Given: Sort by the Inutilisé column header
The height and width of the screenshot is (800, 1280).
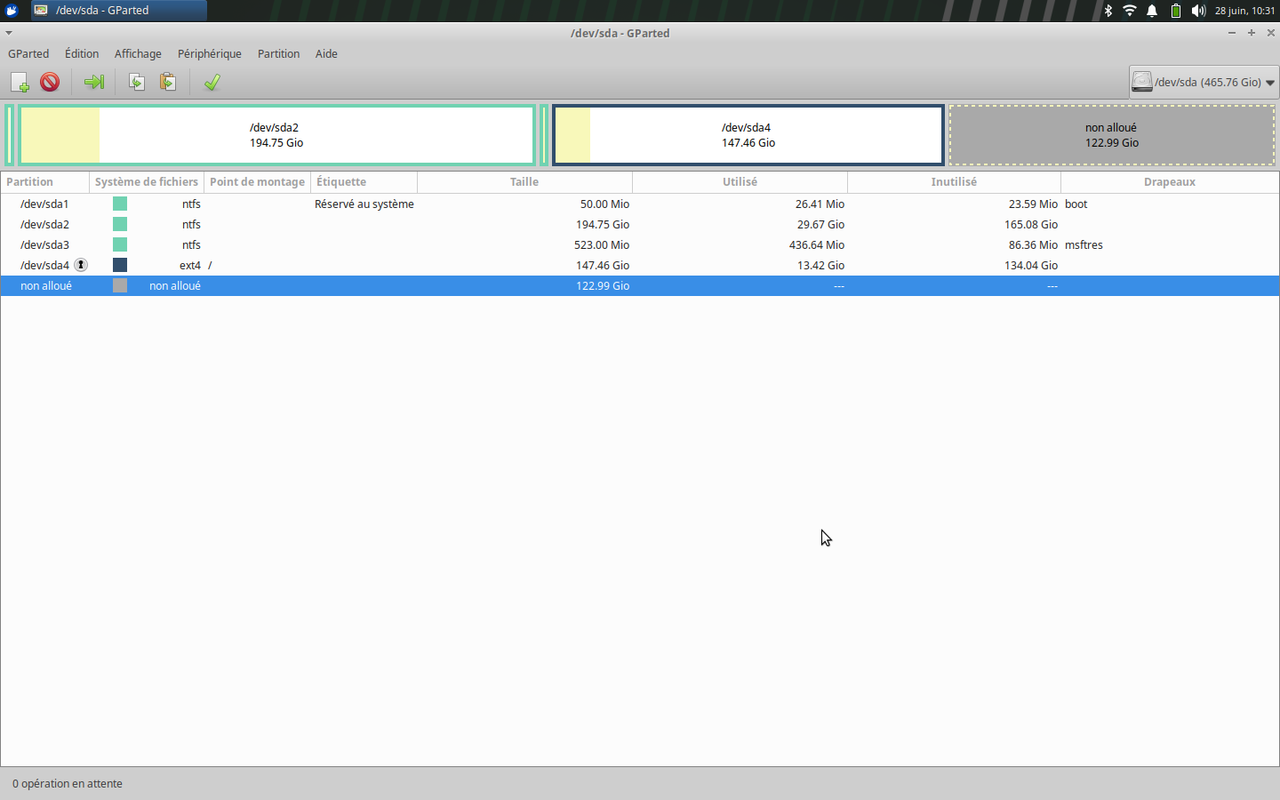Looking at the screenshot, I should coord(954,182).
